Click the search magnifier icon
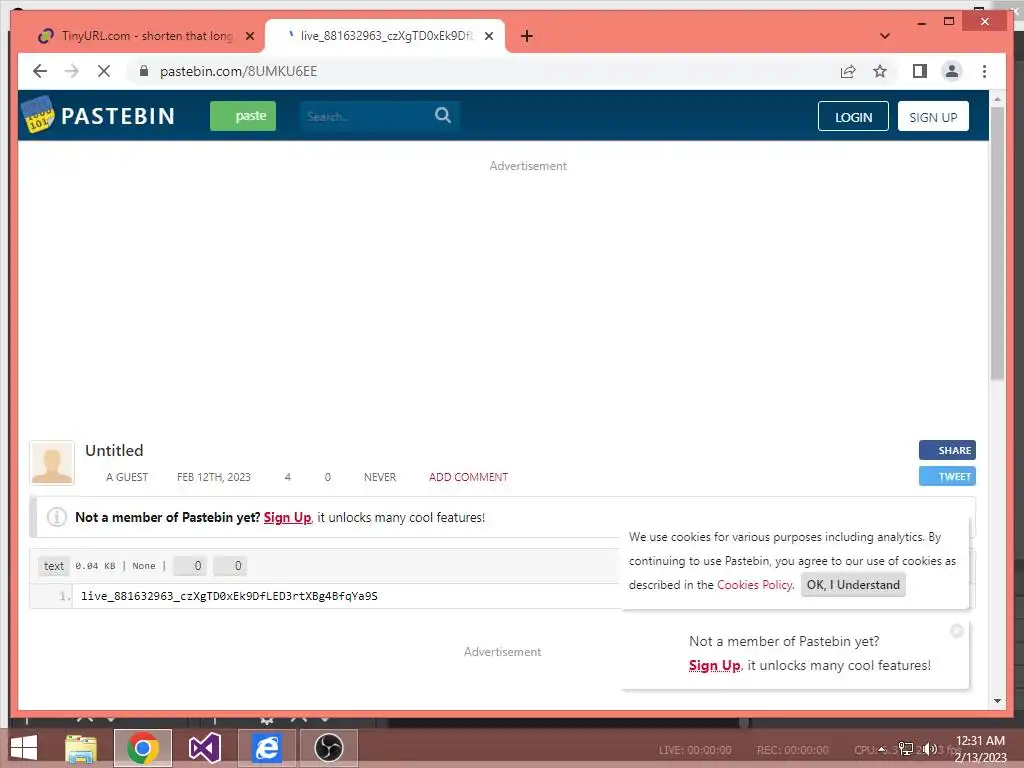The width and height of the screenshot is (1024, 768). click(443, 116)
